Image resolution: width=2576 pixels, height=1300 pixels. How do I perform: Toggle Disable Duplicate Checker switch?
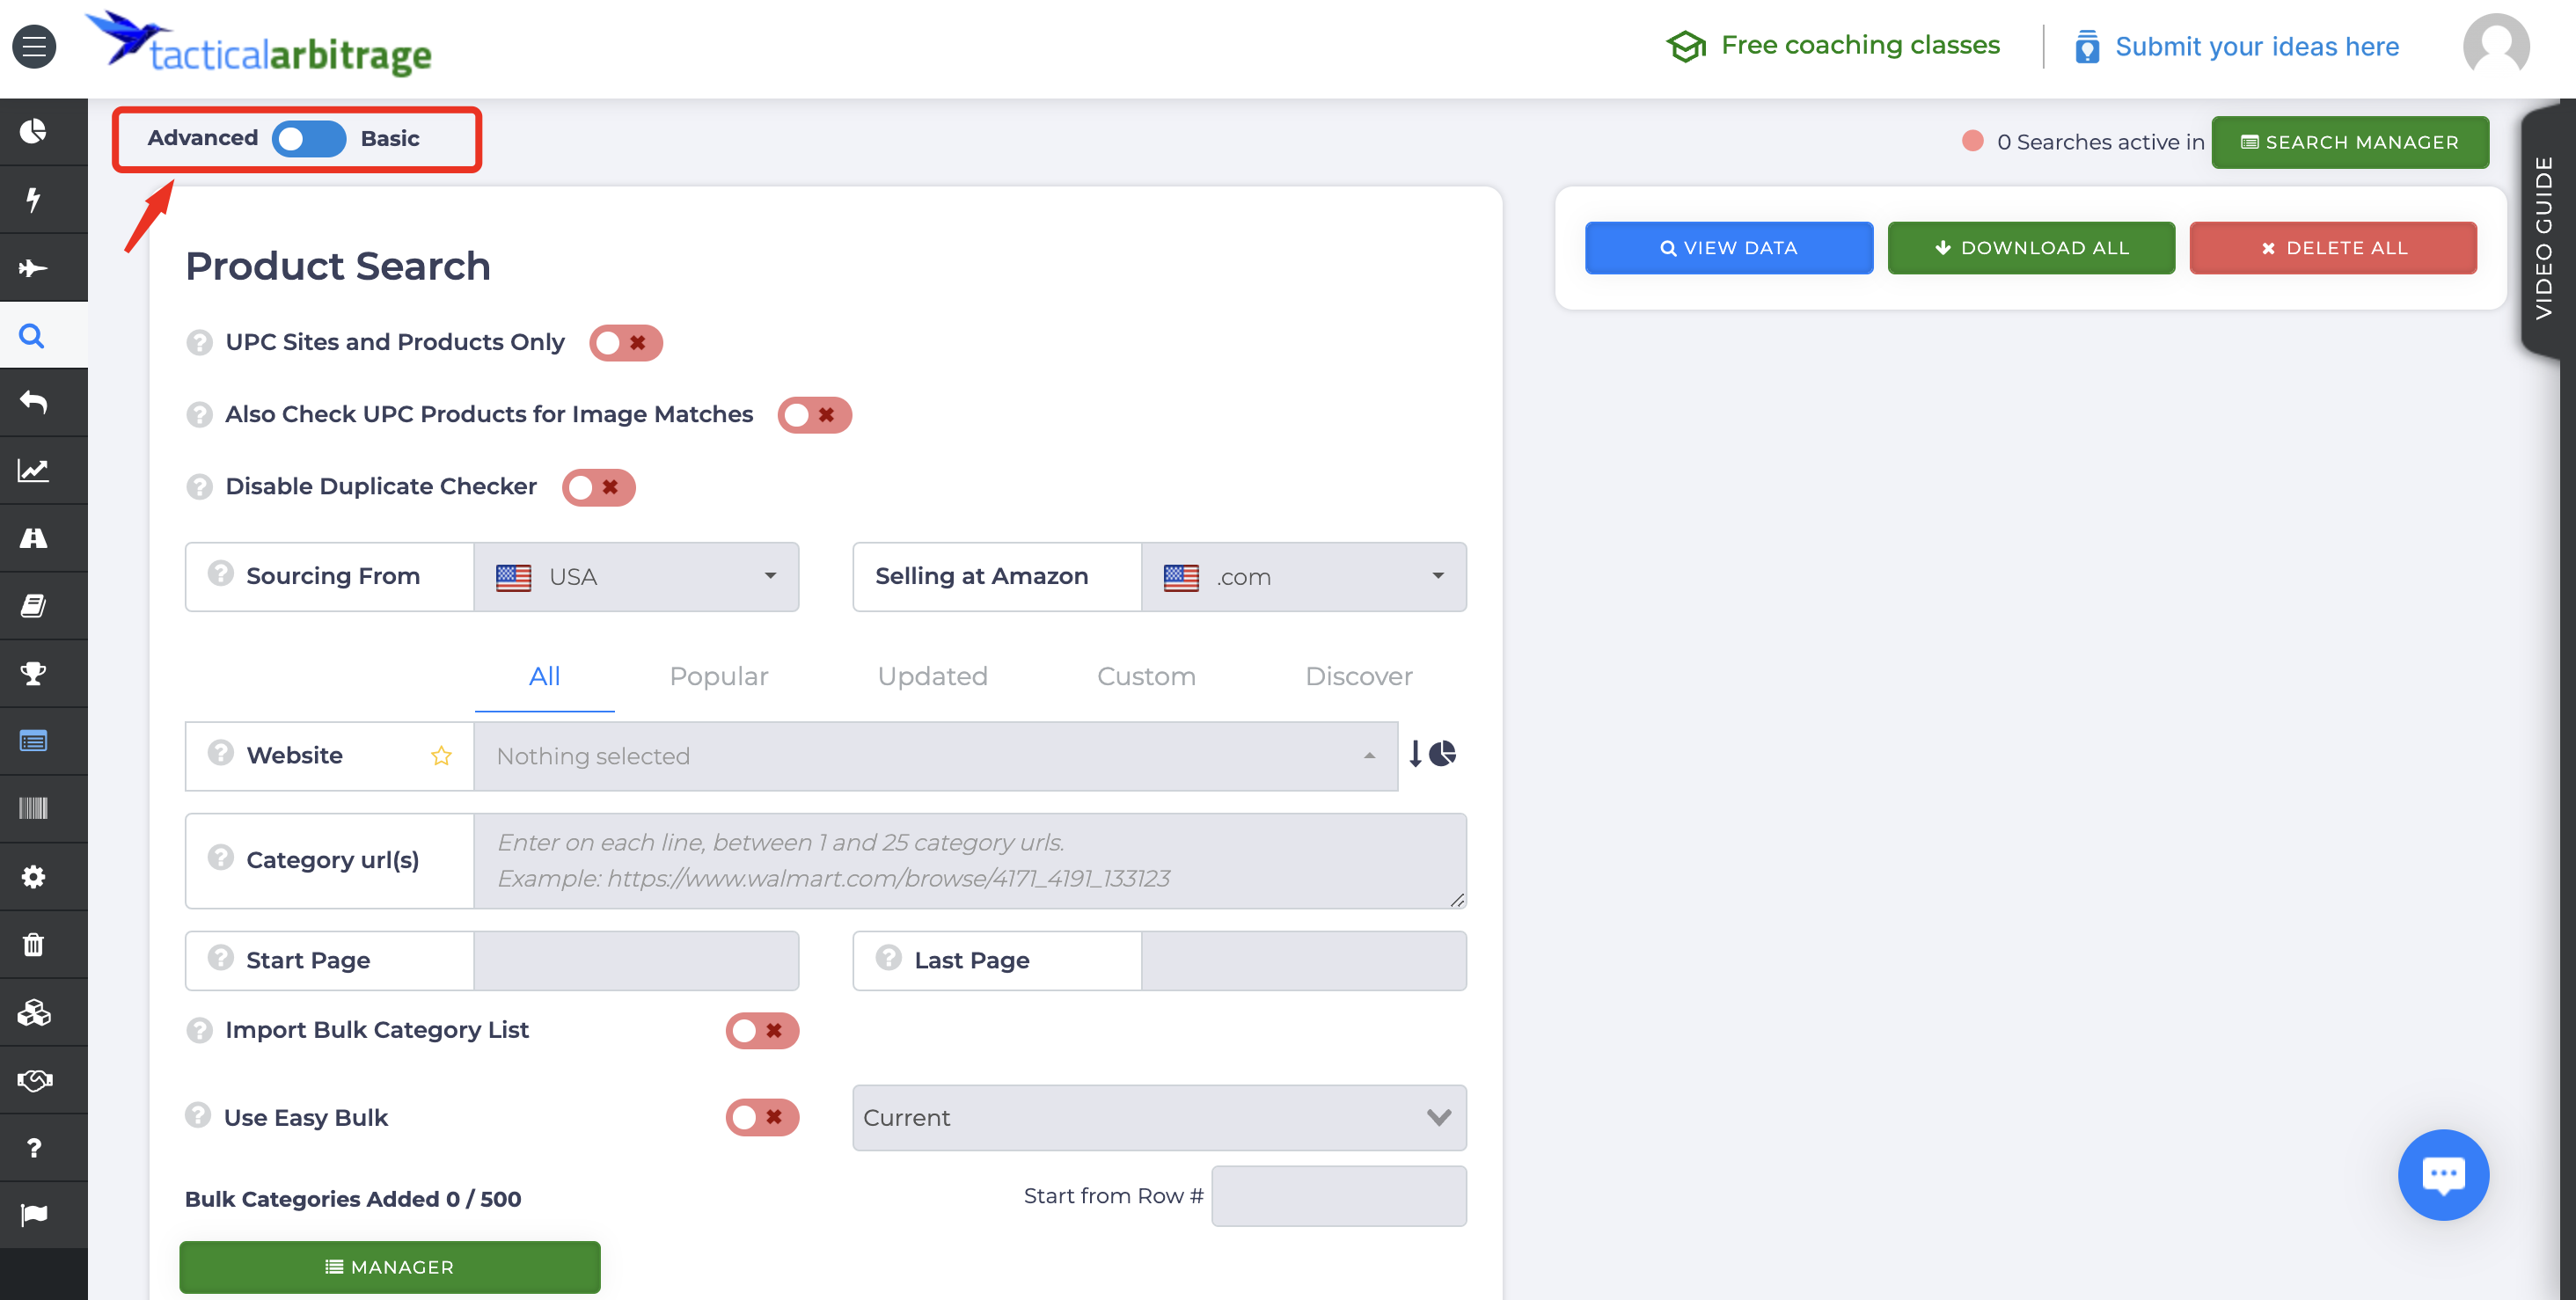(x=598, y=488)
